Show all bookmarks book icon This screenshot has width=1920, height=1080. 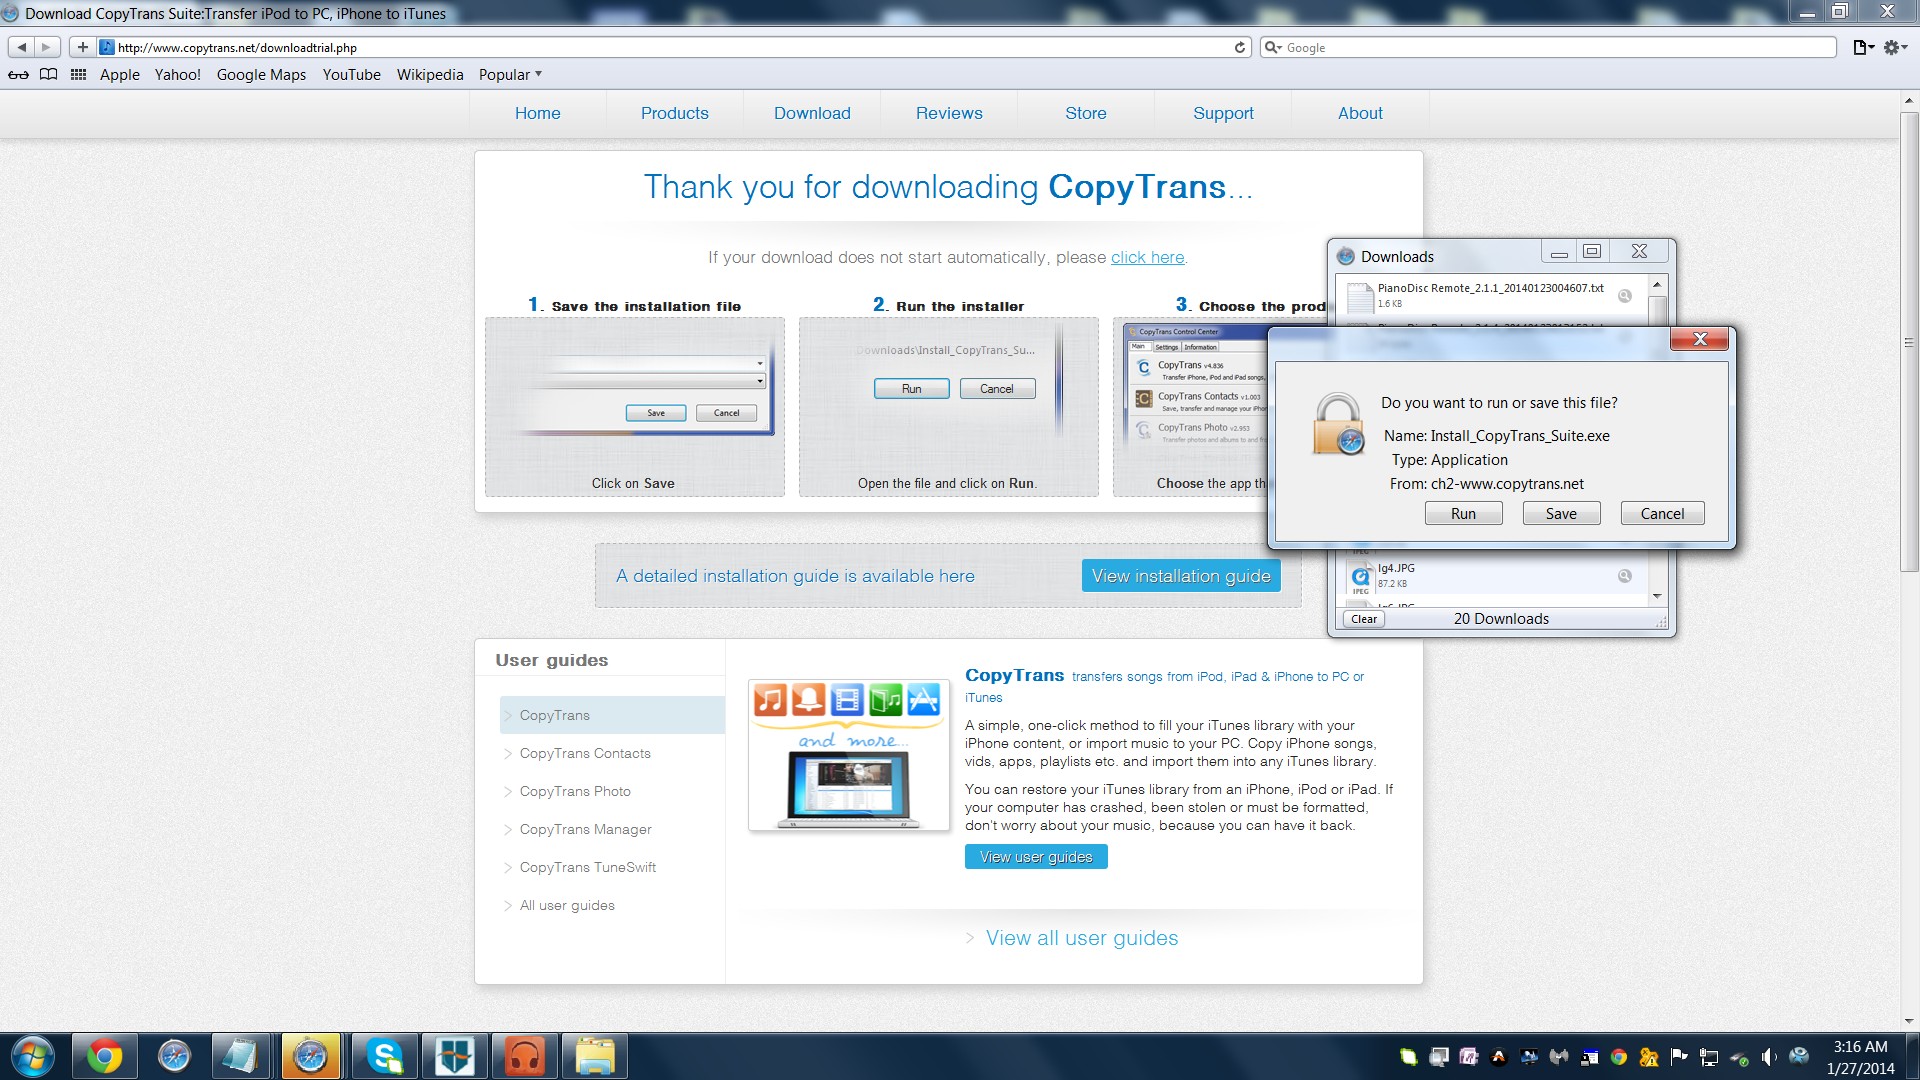point(48,75)
